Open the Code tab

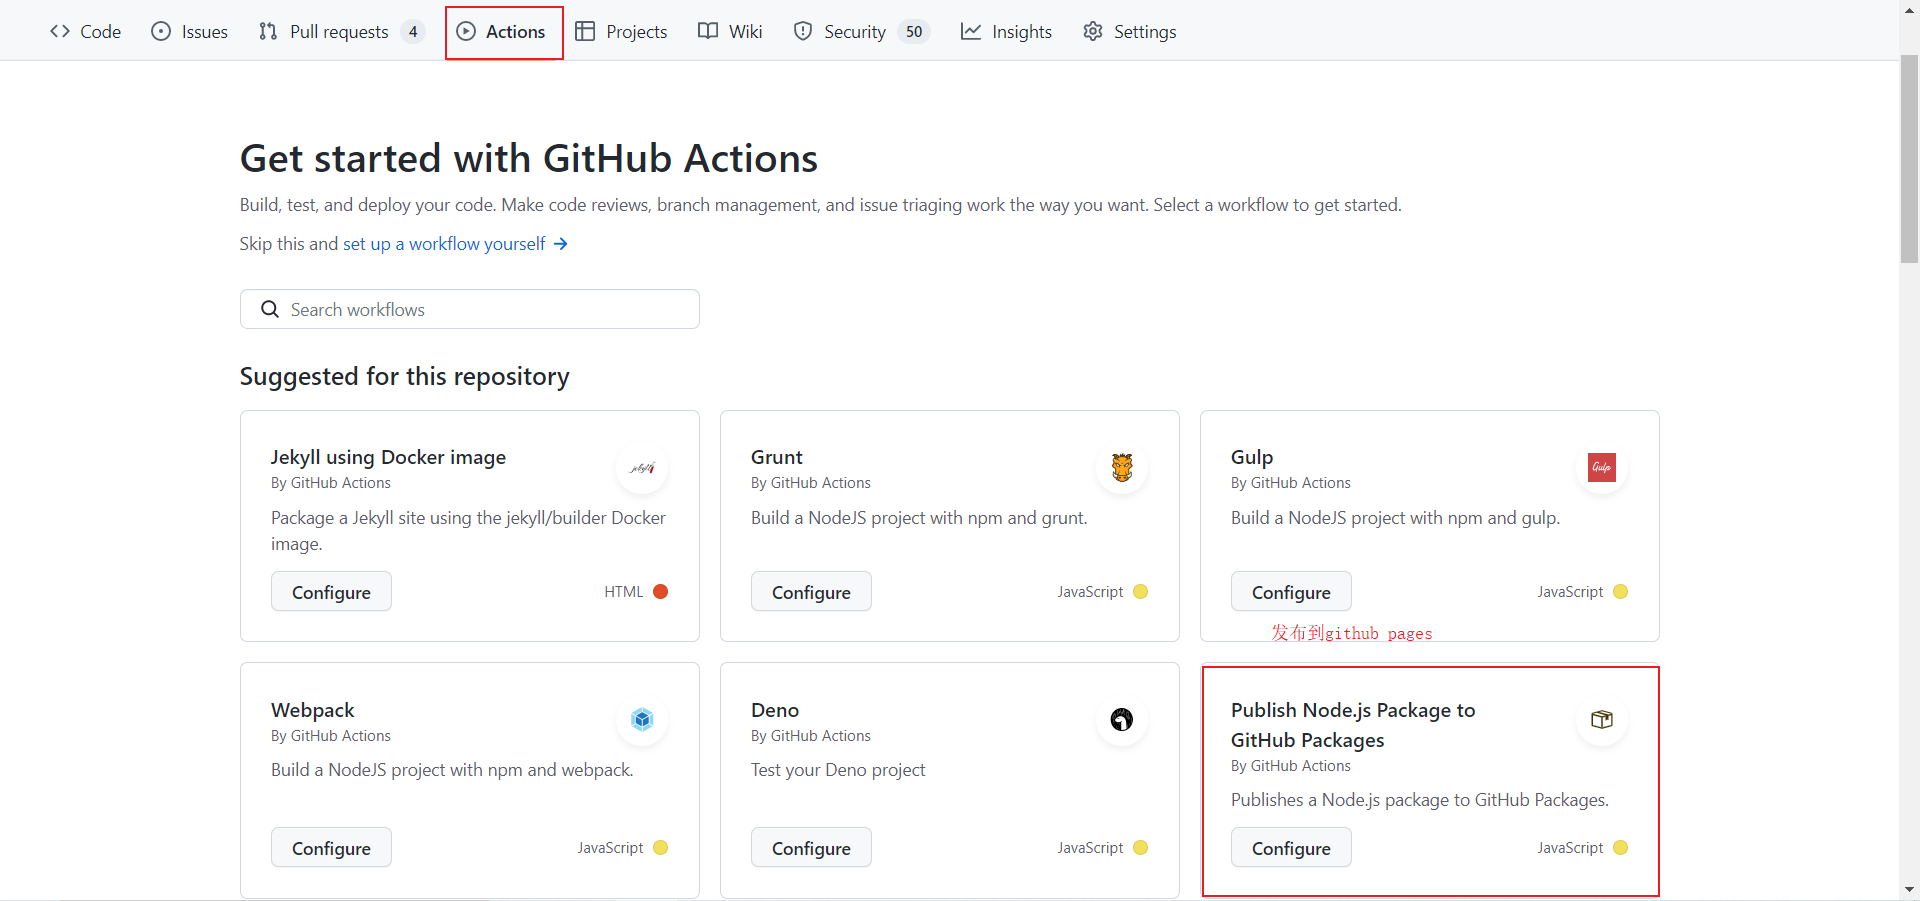pyautogui.click(x=85, y=32)
